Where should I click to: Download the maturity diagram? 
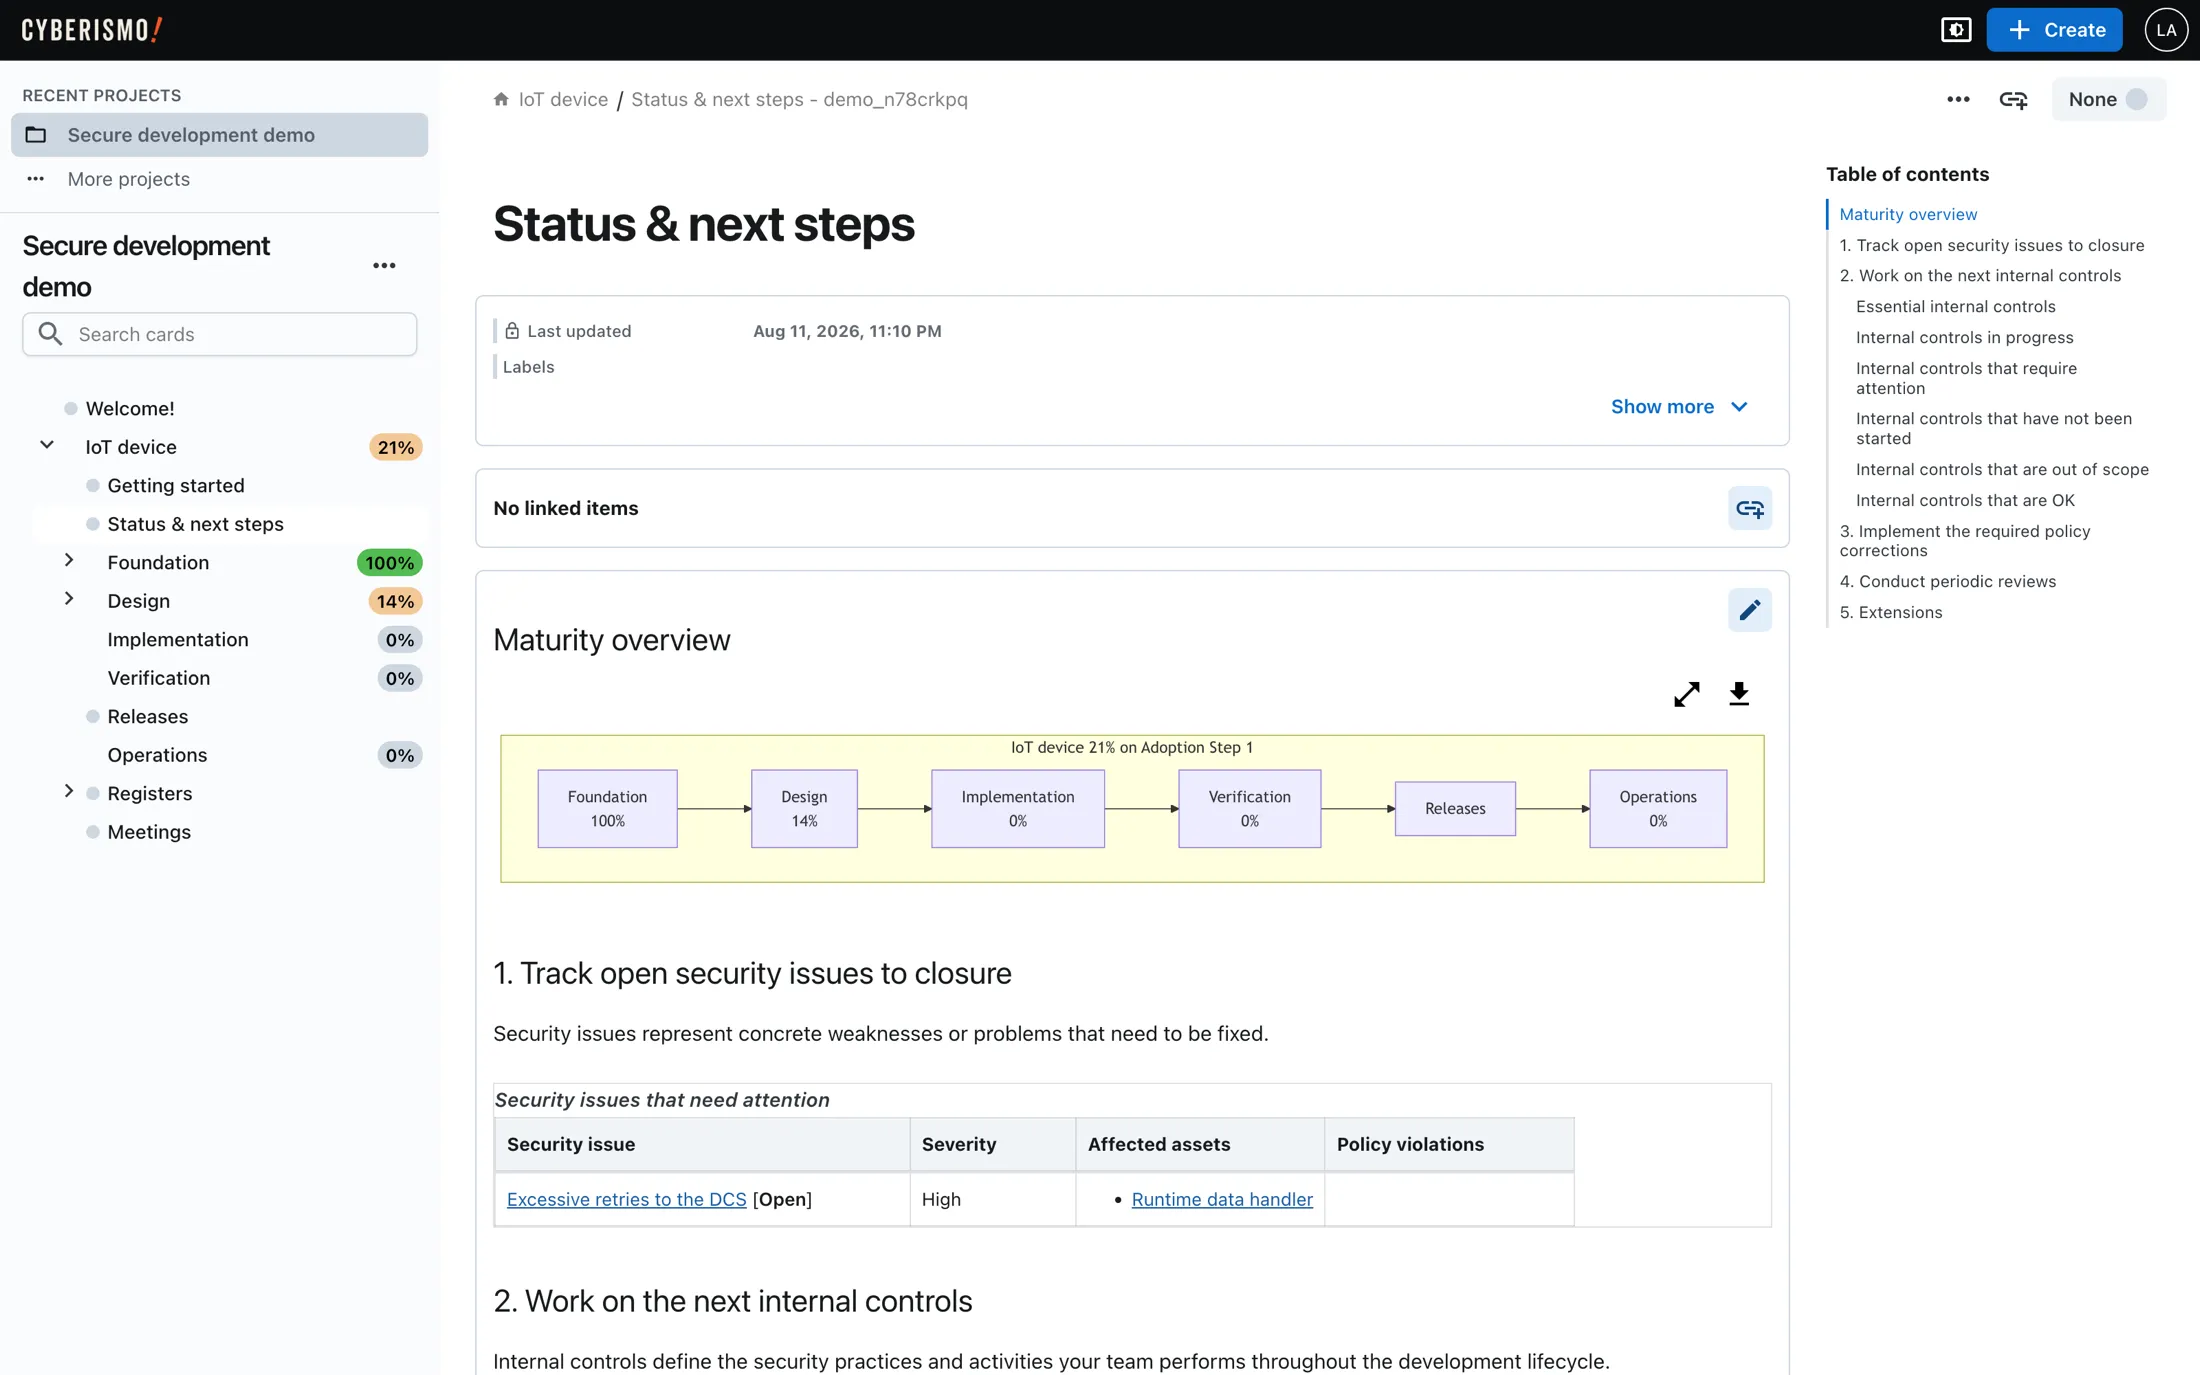[x=1739, y=694]
